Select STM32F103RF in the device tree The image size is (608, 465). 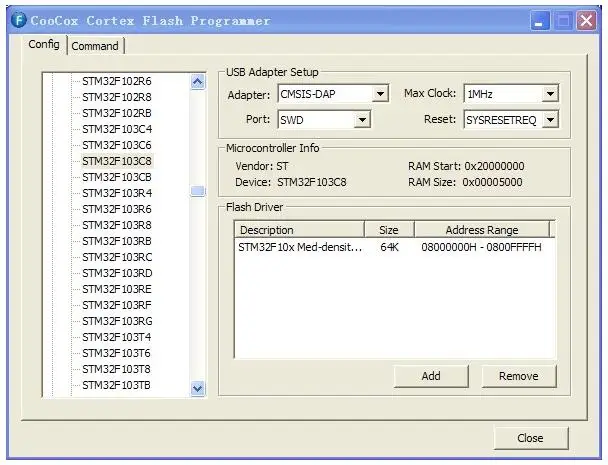[x=117, y=305]
